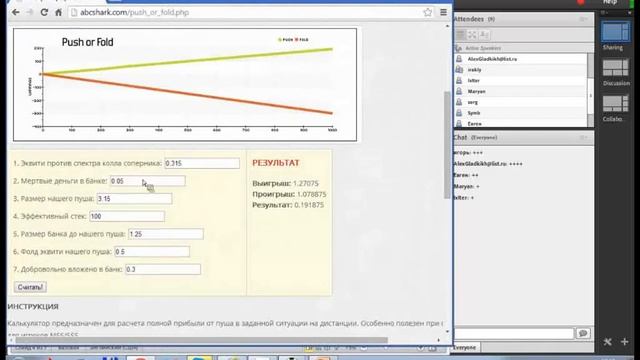The height and width of the screenshot is (360, 640).
Task: Select the attendee status view icon
Action: point(484,35)
